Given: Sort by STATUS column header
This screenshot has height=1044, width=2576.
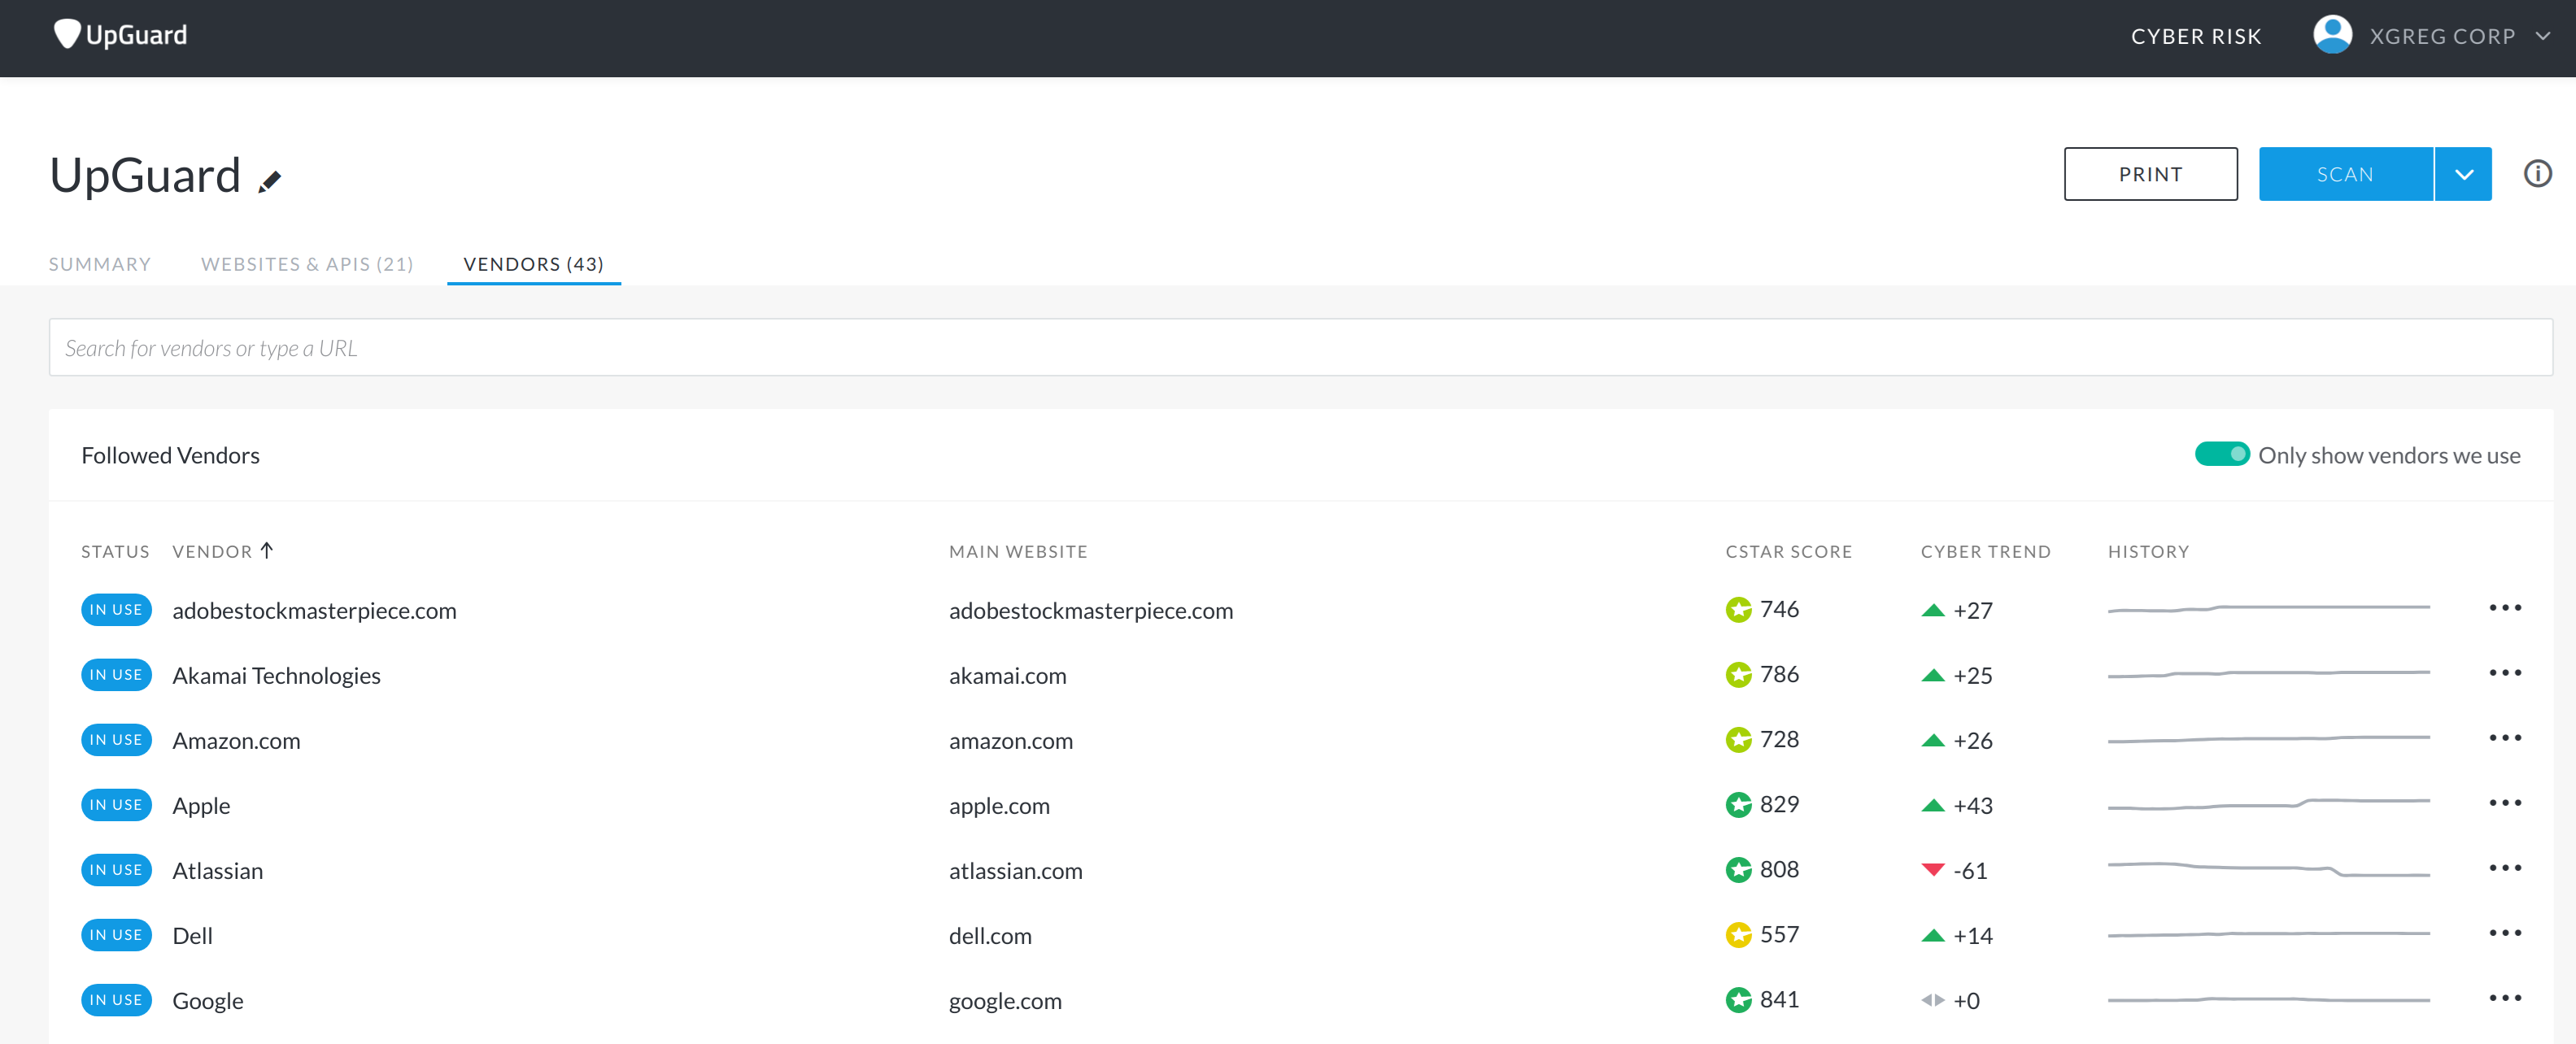Looking at the screenshot, I should [115, 552].
